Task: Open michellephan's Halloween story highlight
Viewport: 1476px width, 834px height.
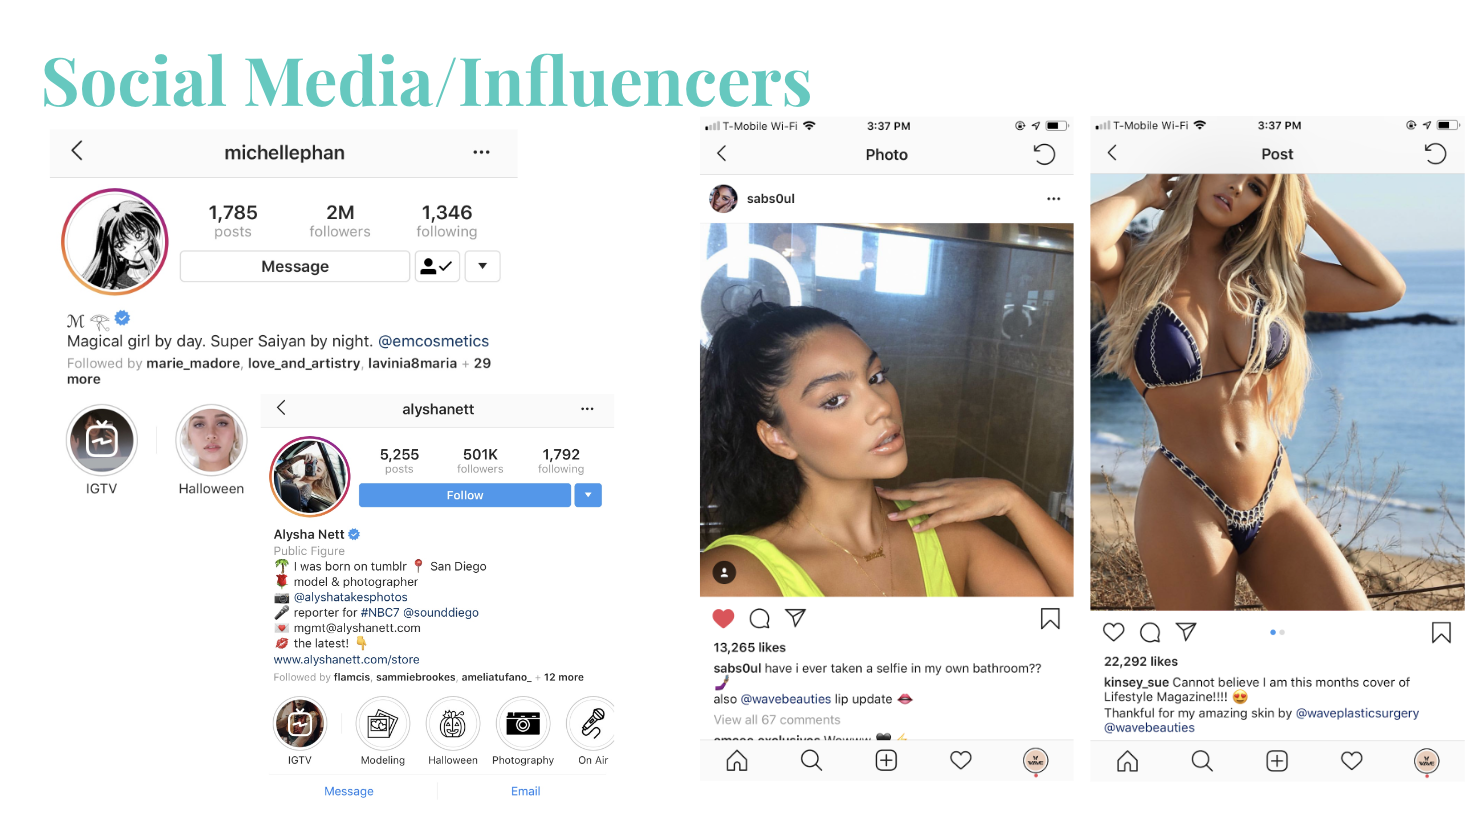Action: click(x=211, y=440)
